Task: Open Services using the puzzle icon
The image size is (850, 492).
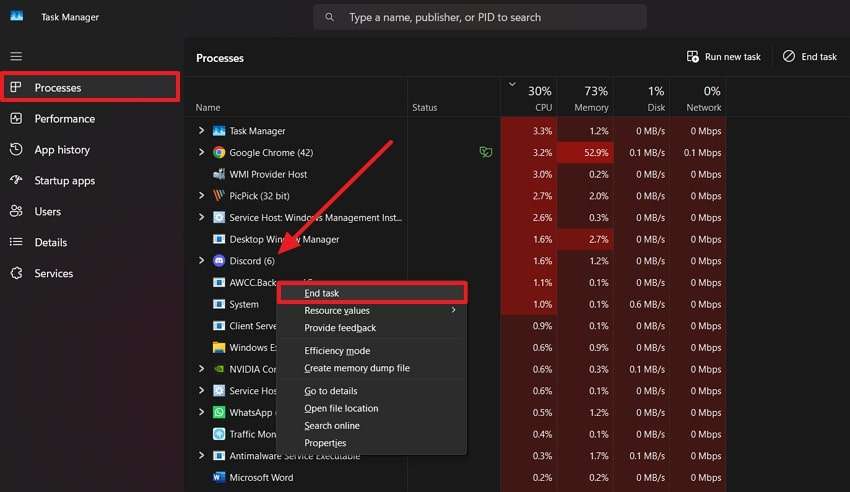Action: click(x=16, y=273)
